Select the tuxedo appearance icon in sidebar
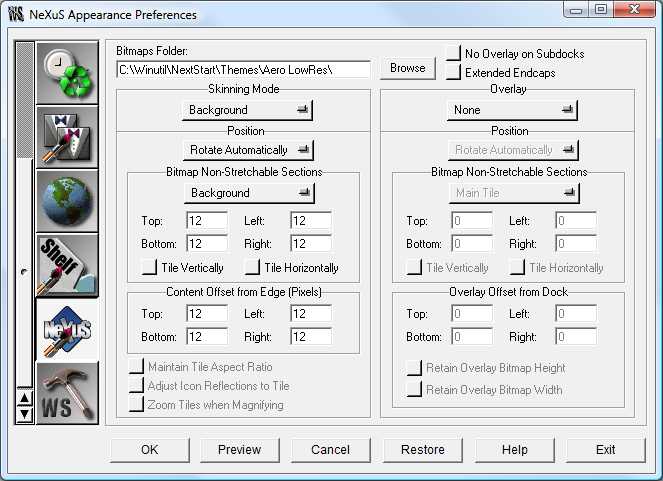Image resolution: width=663 pixels, height=481 pixels. pos(67,137)
